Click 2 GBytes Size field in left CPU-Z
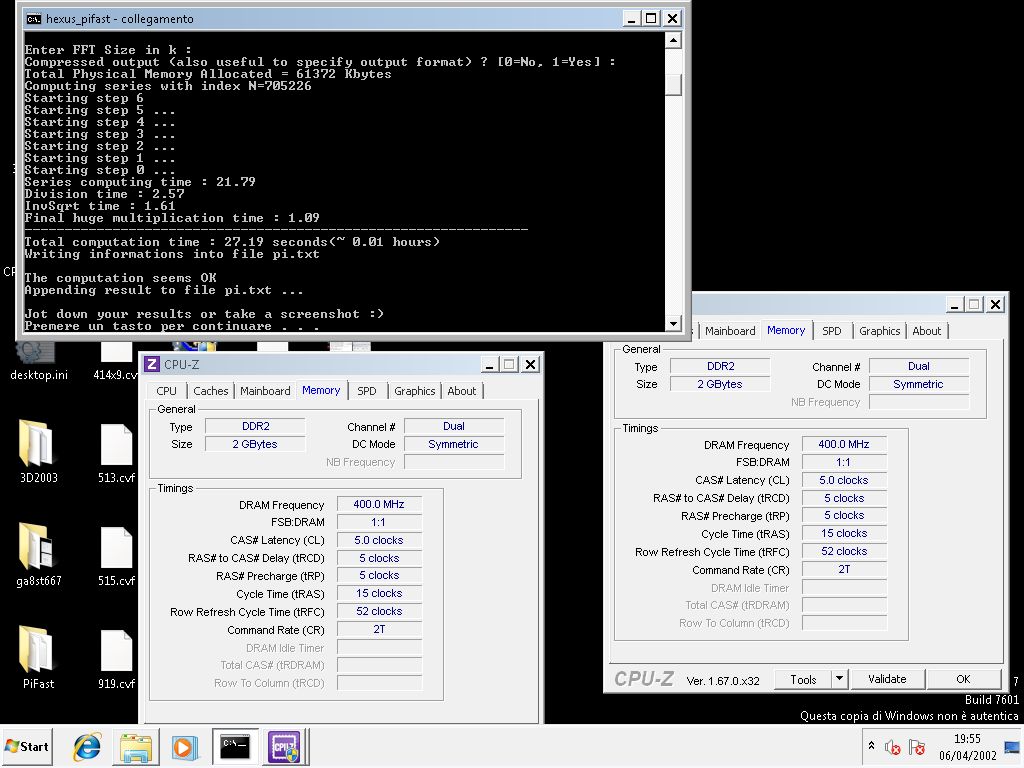The image size is (1024, 768). click(255, 444)
